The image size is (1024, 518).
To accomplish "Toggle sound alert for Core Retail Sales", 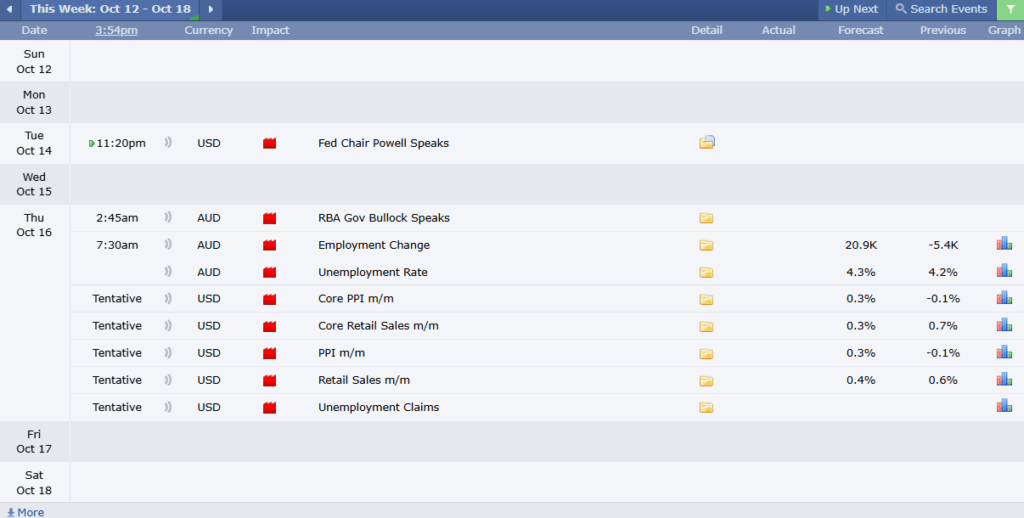I will (x=168, y=326).
